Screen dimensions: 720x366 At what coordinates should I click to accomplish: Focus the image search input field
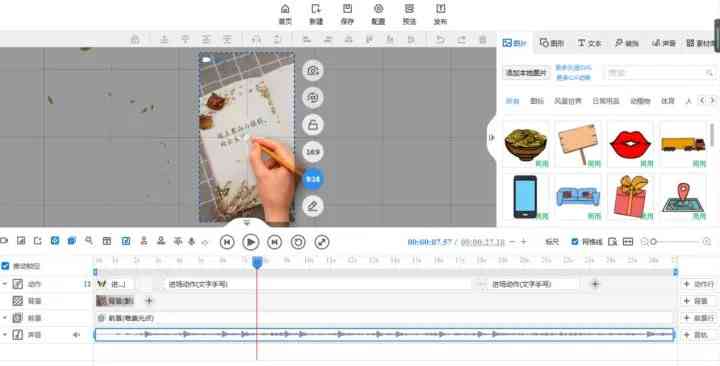coord(660,73)
